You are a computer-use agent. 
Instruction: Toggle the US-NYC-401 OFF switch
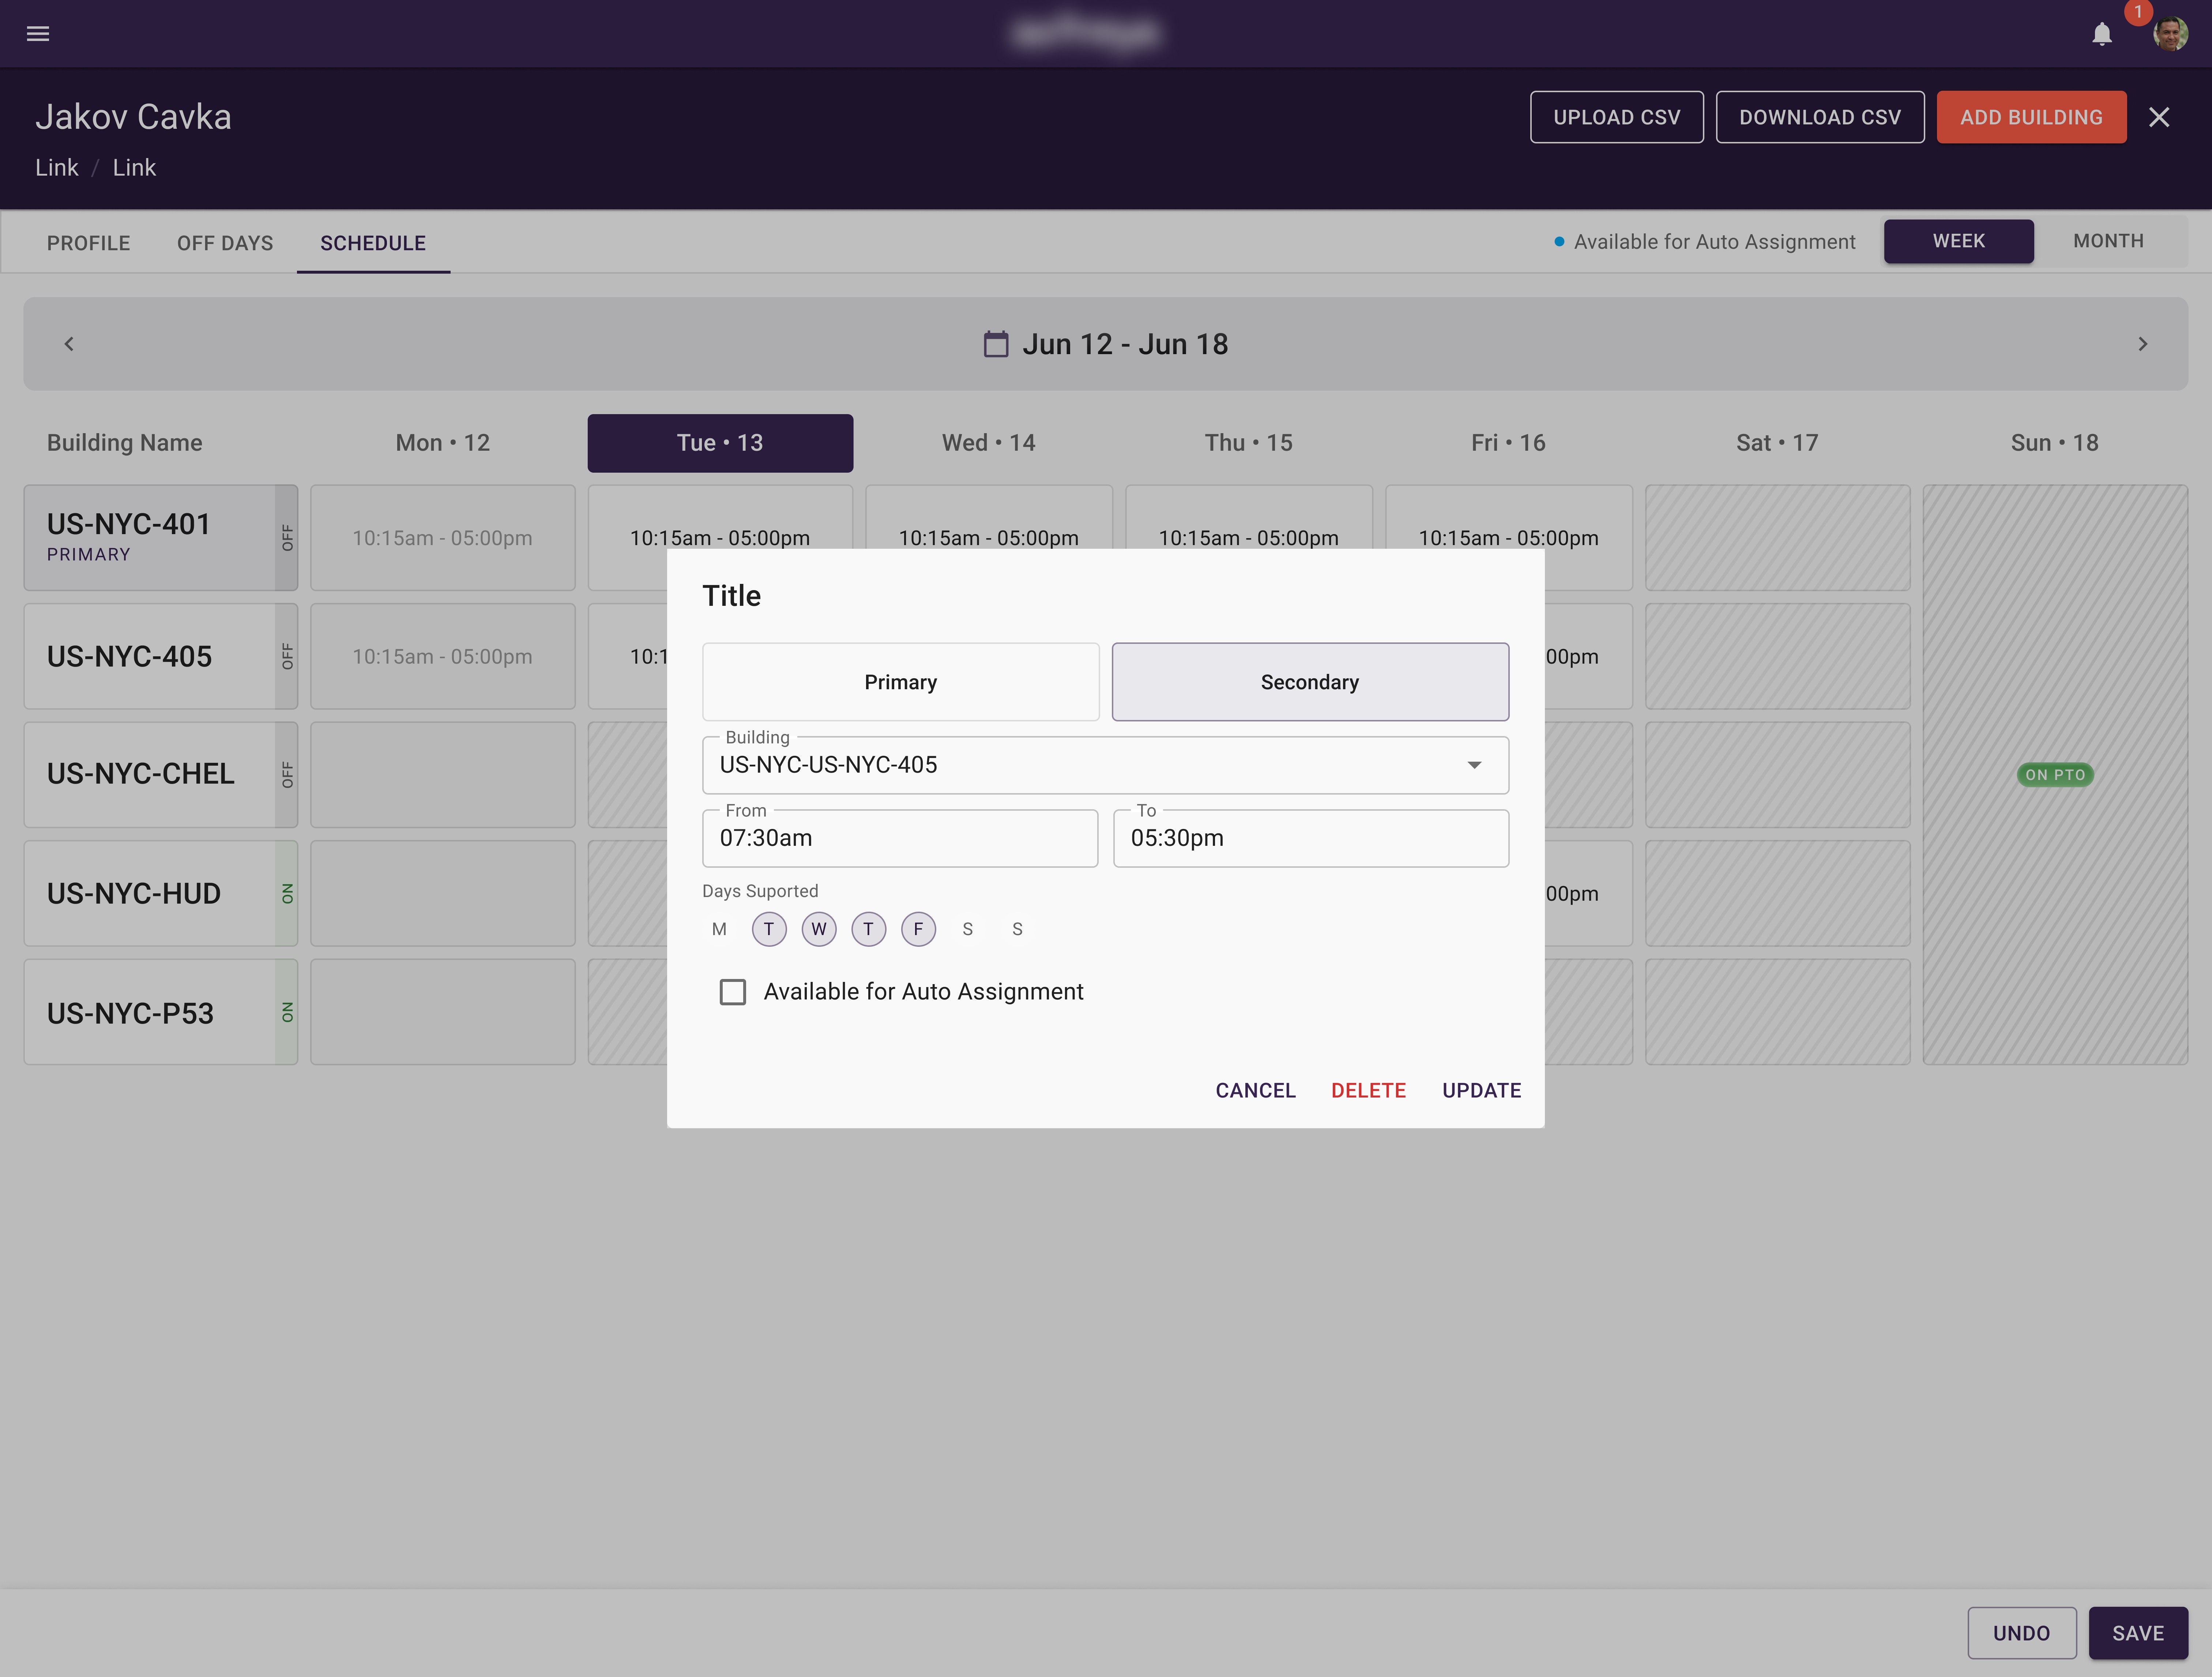tap(287, 538)
